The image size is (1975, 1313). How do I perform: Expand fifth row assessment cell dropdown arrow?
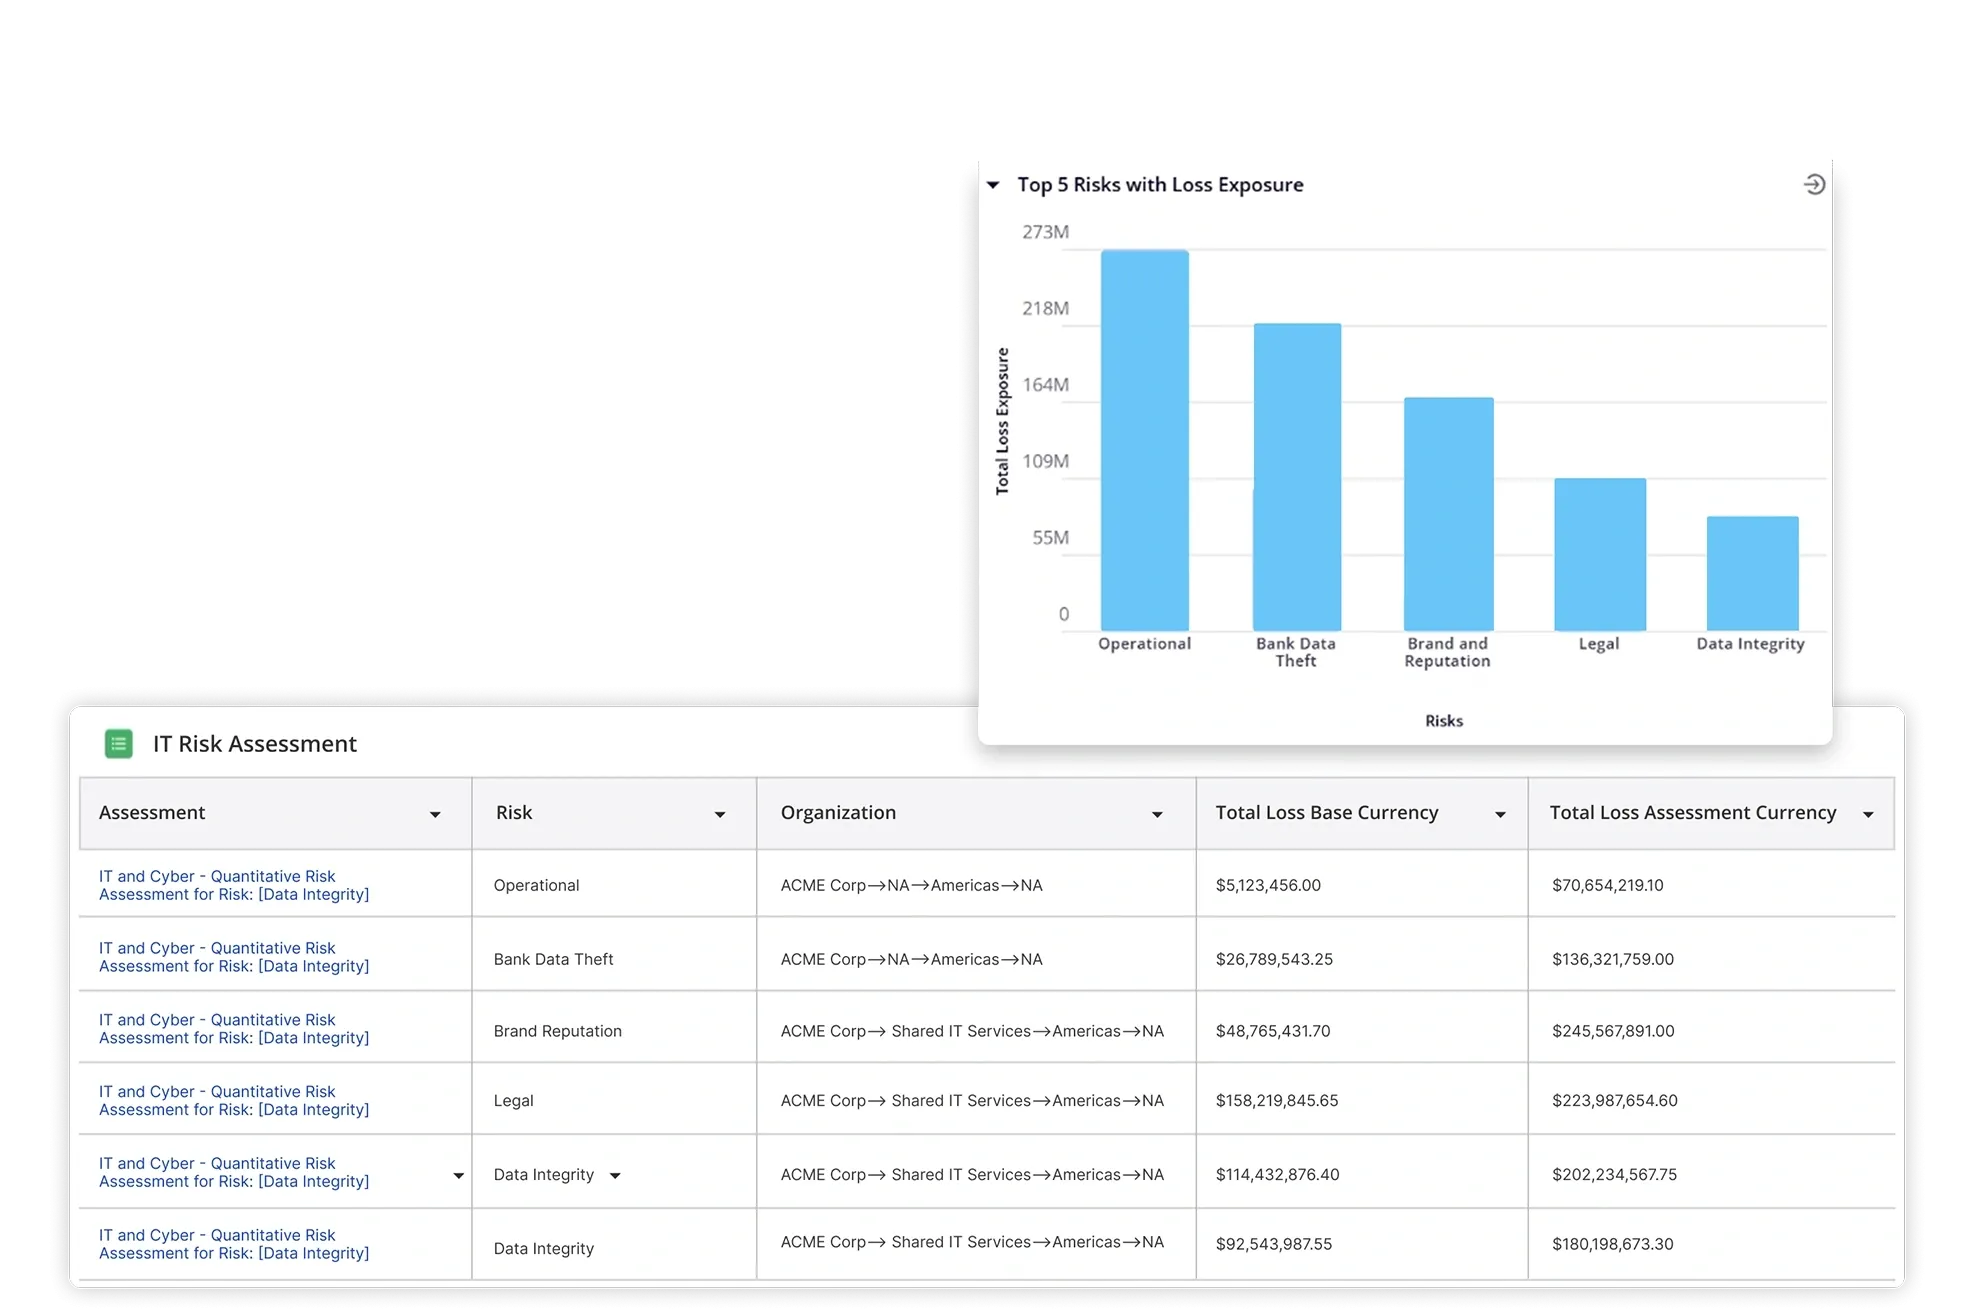click(458, 1176)
